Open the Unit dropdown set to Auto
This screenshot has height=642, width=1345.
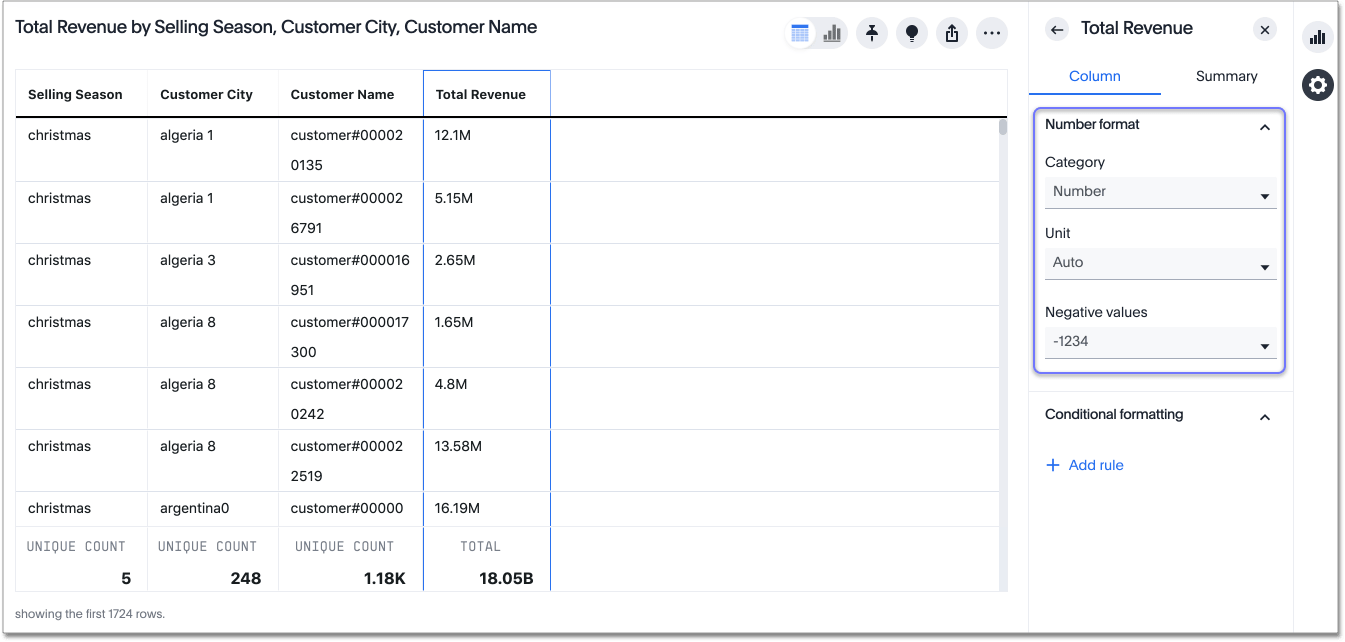1160,263
